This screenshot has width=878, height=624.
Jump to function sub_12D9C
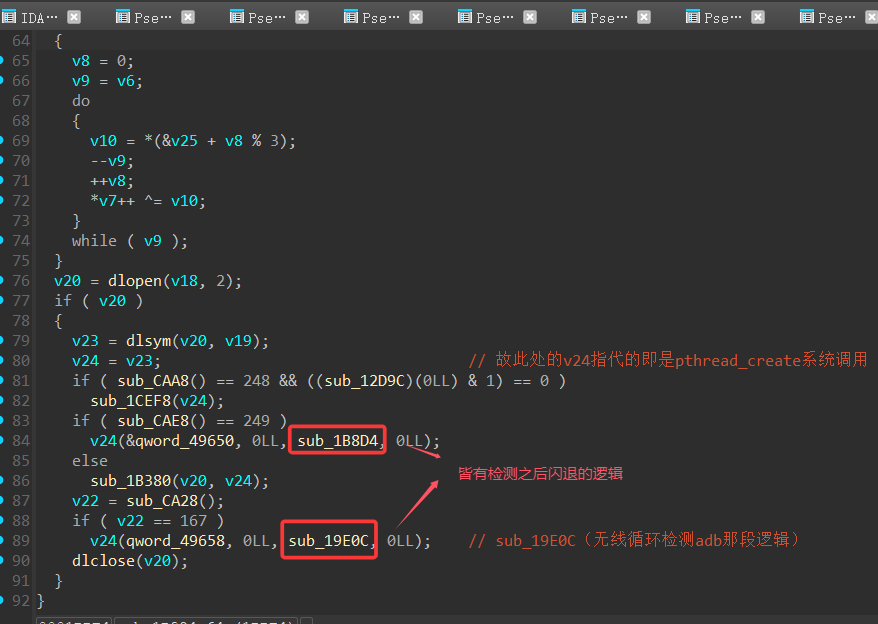(365, 381)
